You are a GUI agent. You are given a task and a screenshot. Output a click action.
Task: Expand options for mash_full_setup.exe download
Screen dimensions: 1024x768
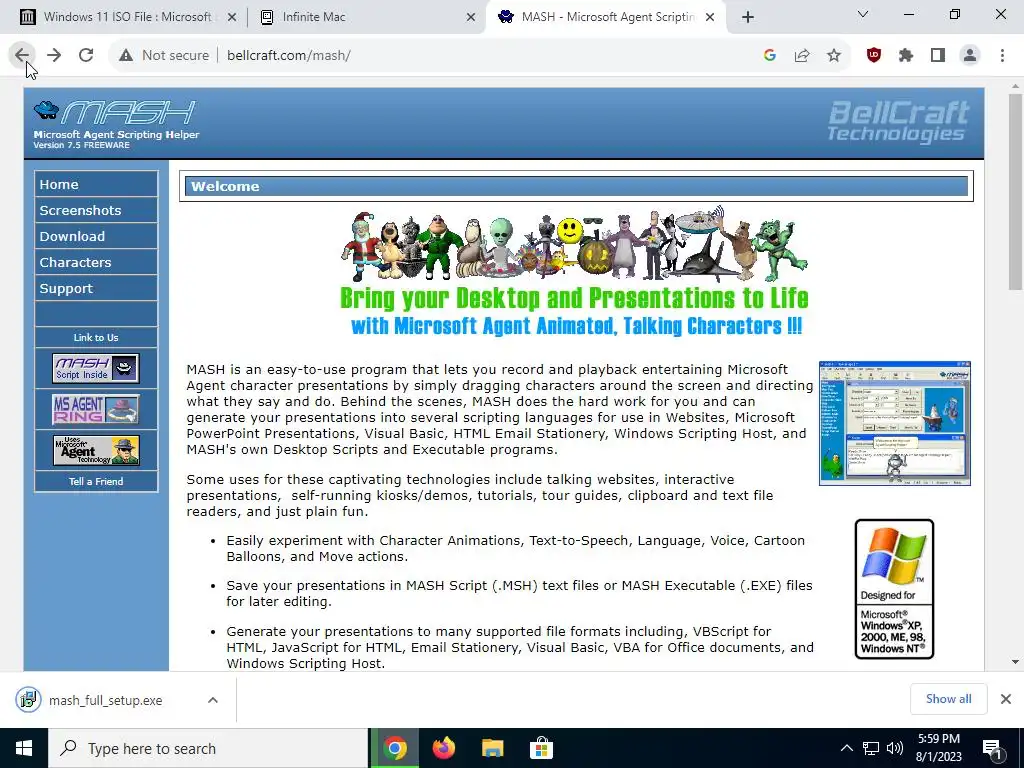coord(213,700)
